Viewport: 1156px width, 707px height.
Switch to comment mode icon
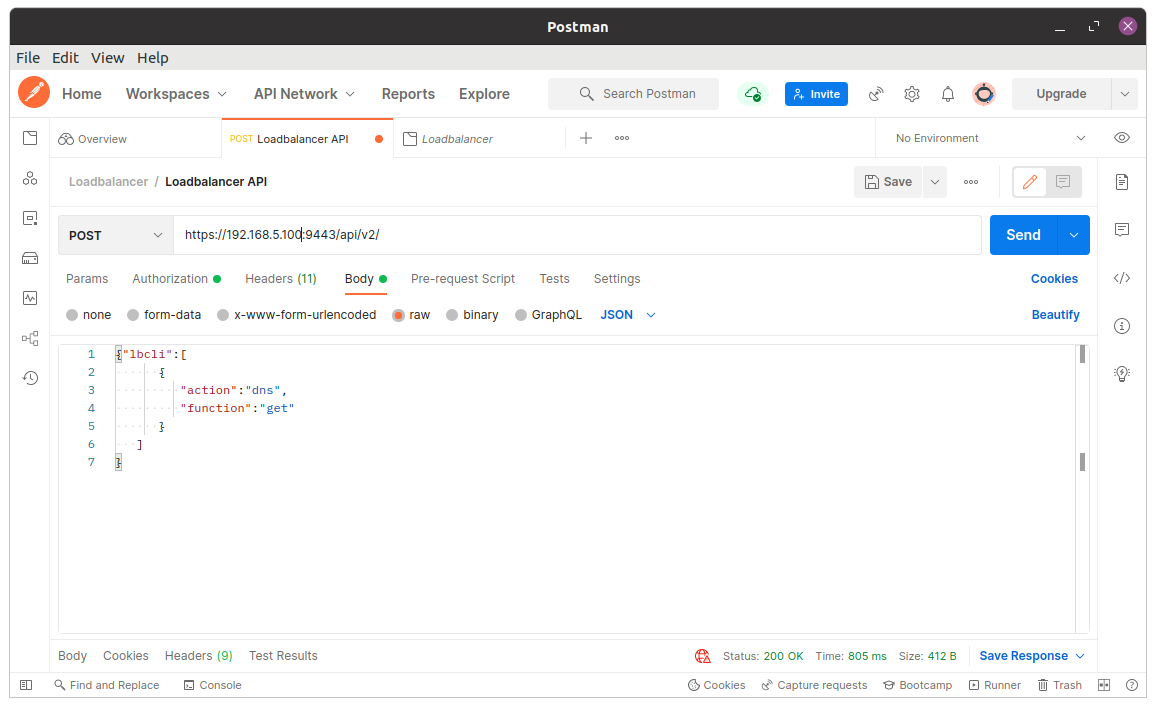tap(1062, 181)
